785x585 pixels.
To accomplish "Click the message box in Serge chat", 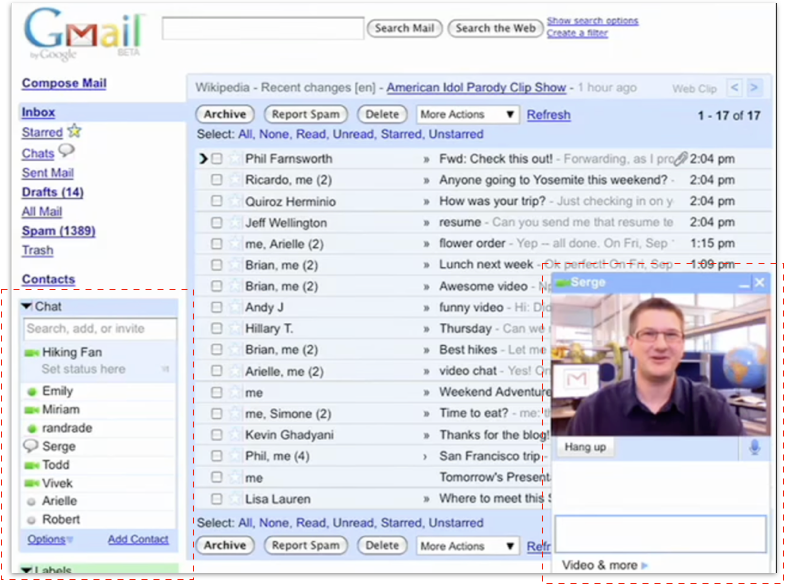I will (660, 534).
